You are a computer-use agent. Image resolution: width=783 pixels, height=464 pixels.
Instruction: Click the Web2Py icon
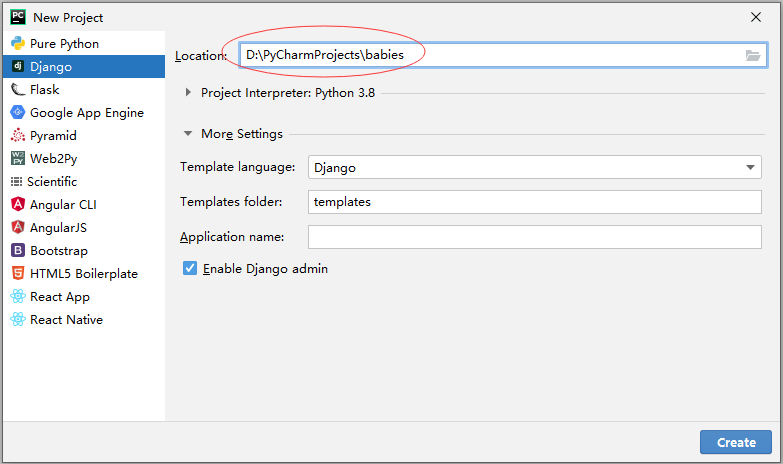pos(18,159)
